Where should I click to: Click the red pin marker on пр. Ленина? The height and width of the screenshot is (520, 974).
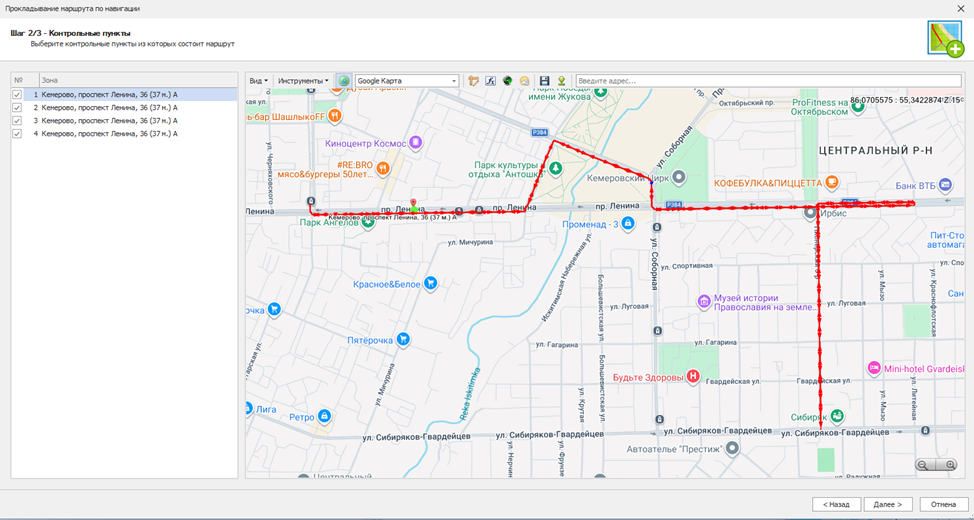point(413,203)
